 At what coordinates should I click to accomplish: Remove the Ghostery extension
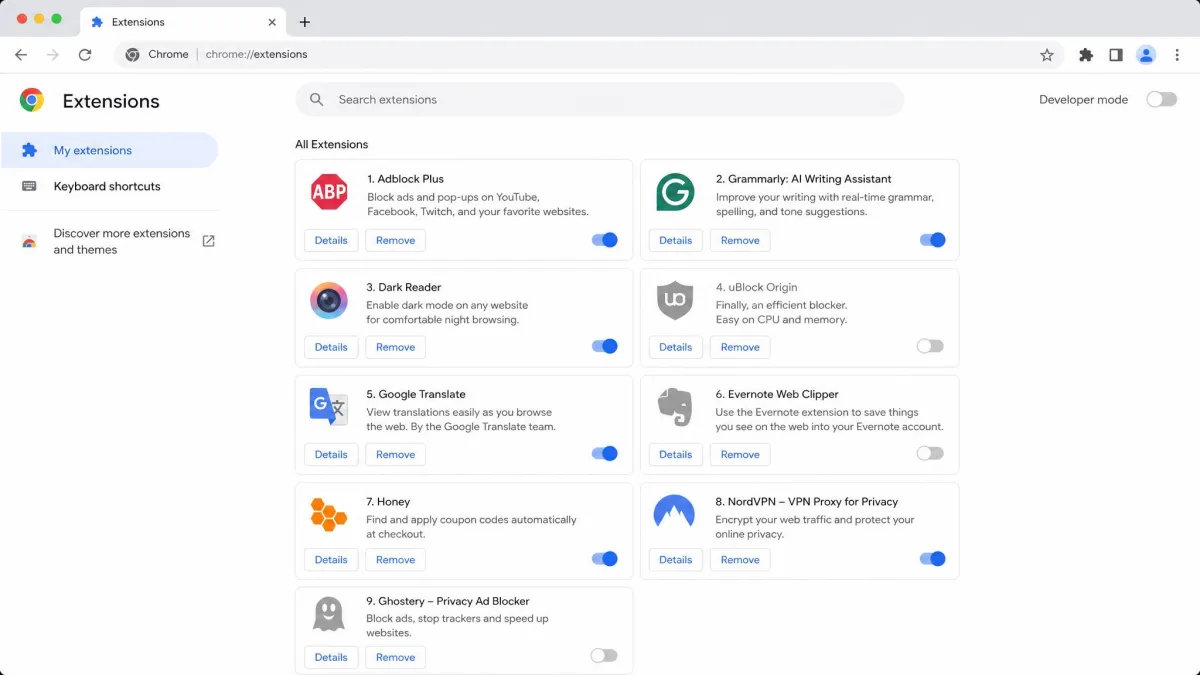[x=395, y=657]
